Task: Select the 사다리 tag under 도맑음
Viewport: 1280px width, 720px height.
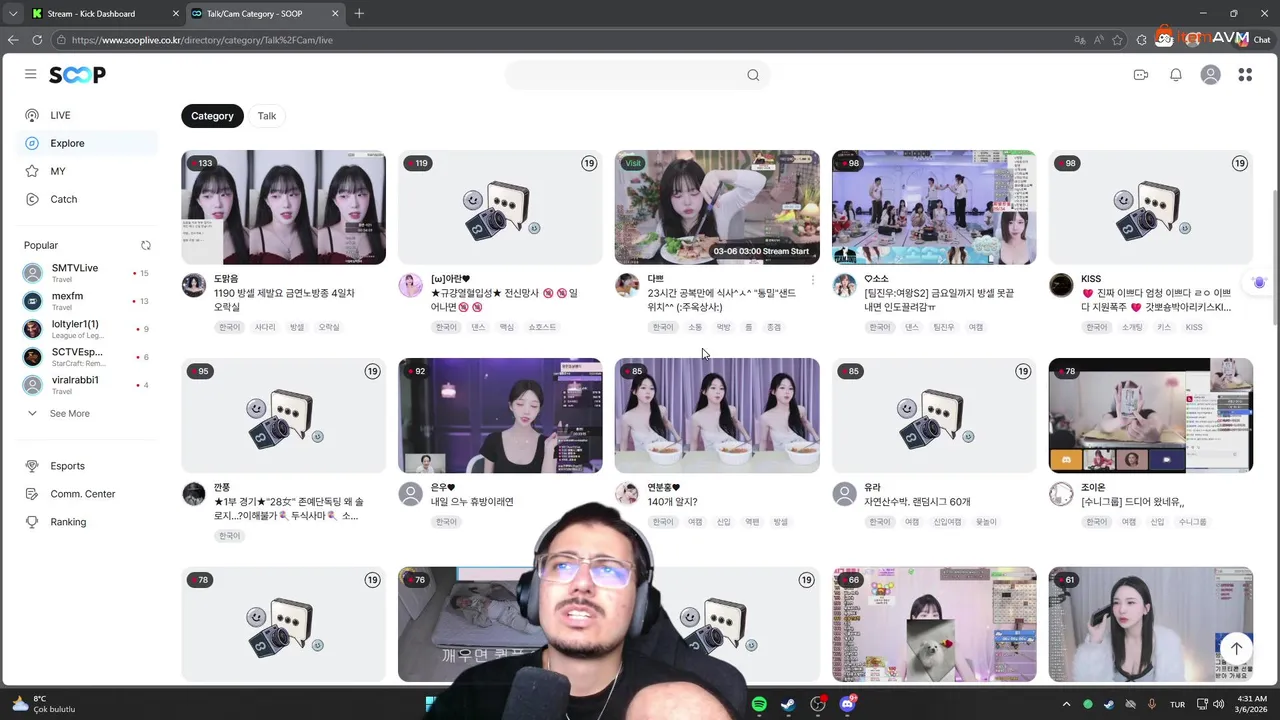Action: tap(265, 327)
